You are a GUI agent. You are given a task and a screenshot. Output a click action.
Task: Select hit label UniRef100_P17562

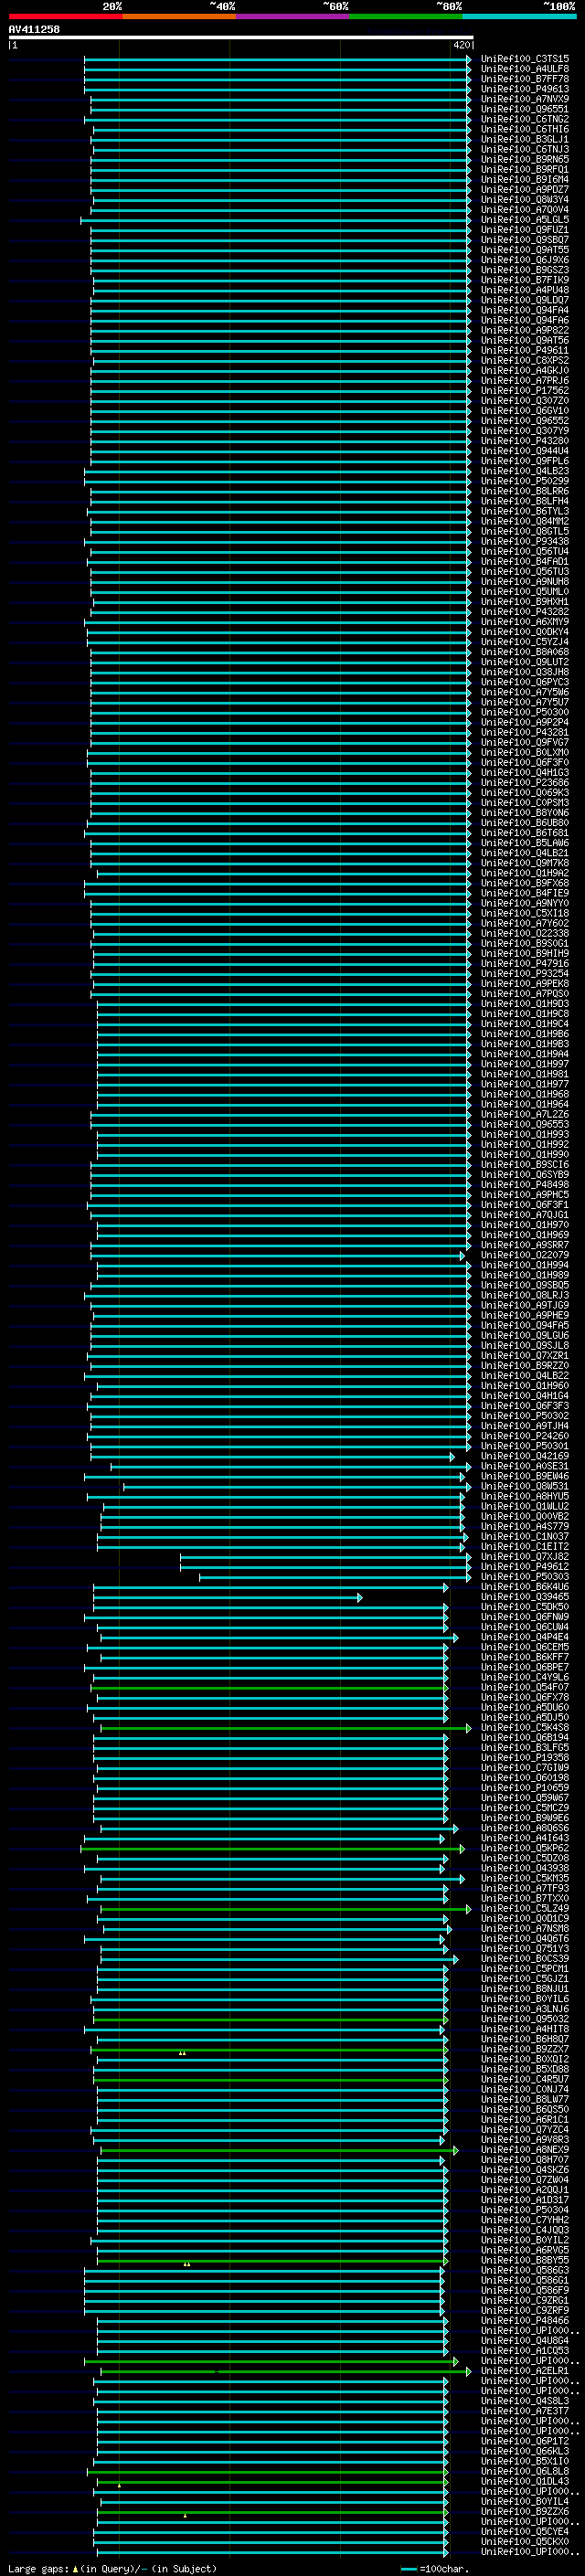pos(525,390)
